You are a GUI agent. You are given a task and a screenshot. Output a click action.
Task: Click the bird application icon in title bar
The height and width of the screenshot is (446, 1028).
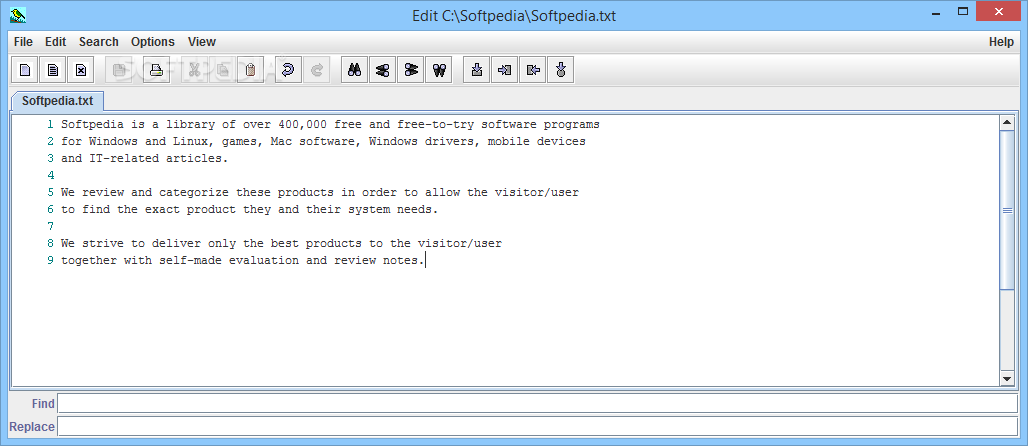[x=18, y=14]
